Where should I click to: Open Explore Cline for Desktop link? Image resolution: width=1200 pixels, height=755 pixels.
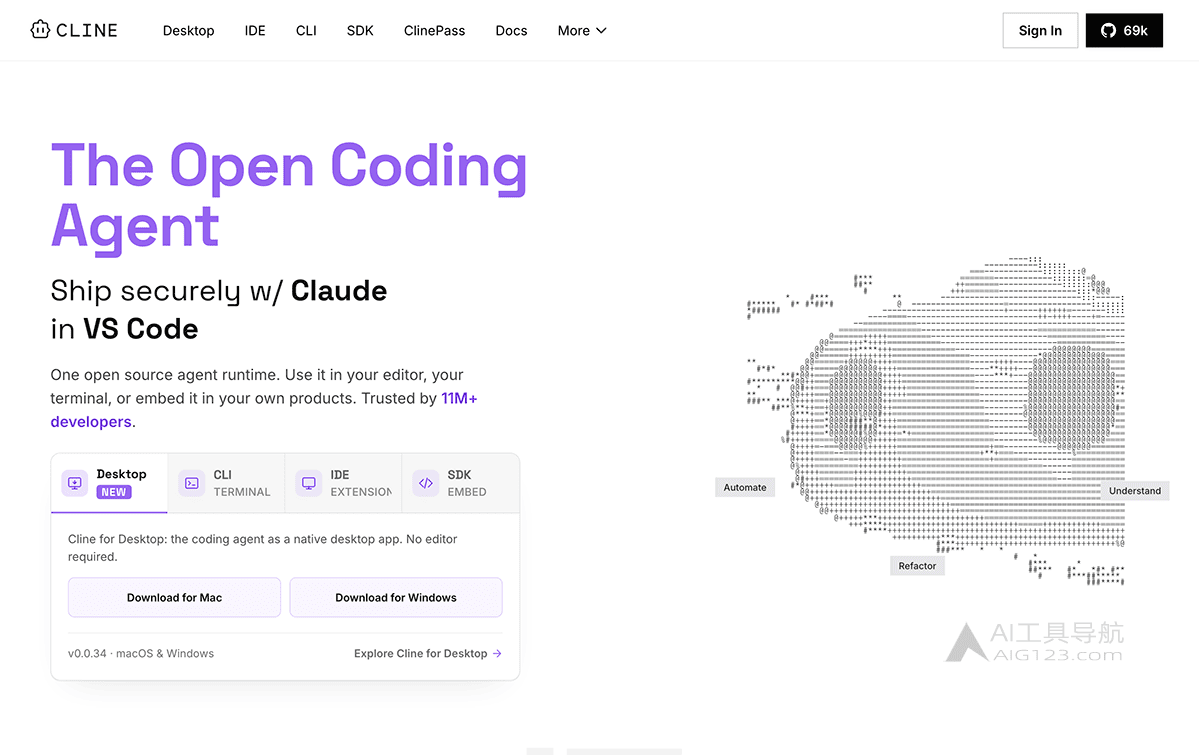coord(428,653)
